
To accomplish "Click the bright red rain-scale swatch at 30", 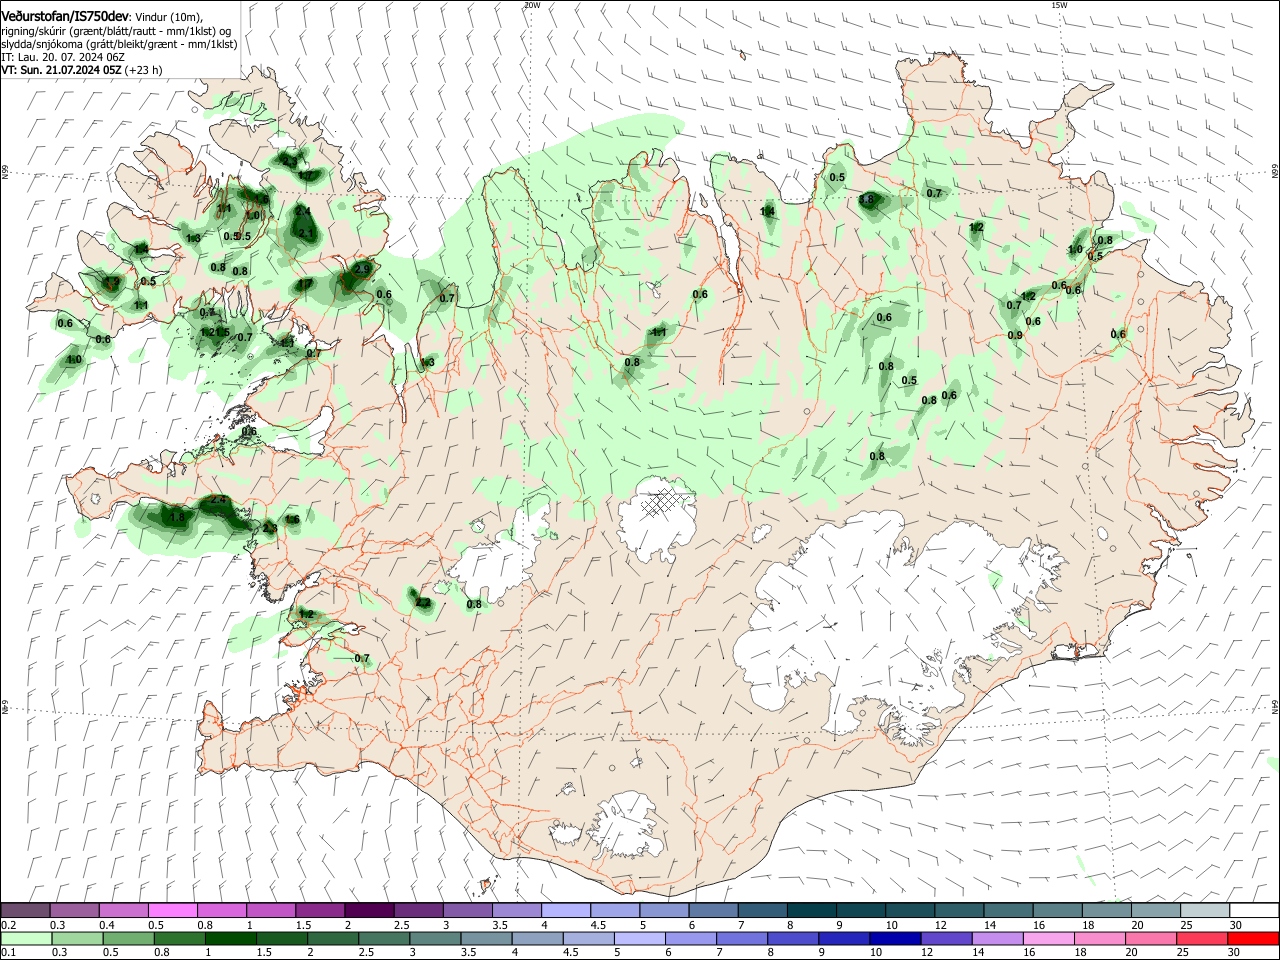I will (x=1252, y=938).
